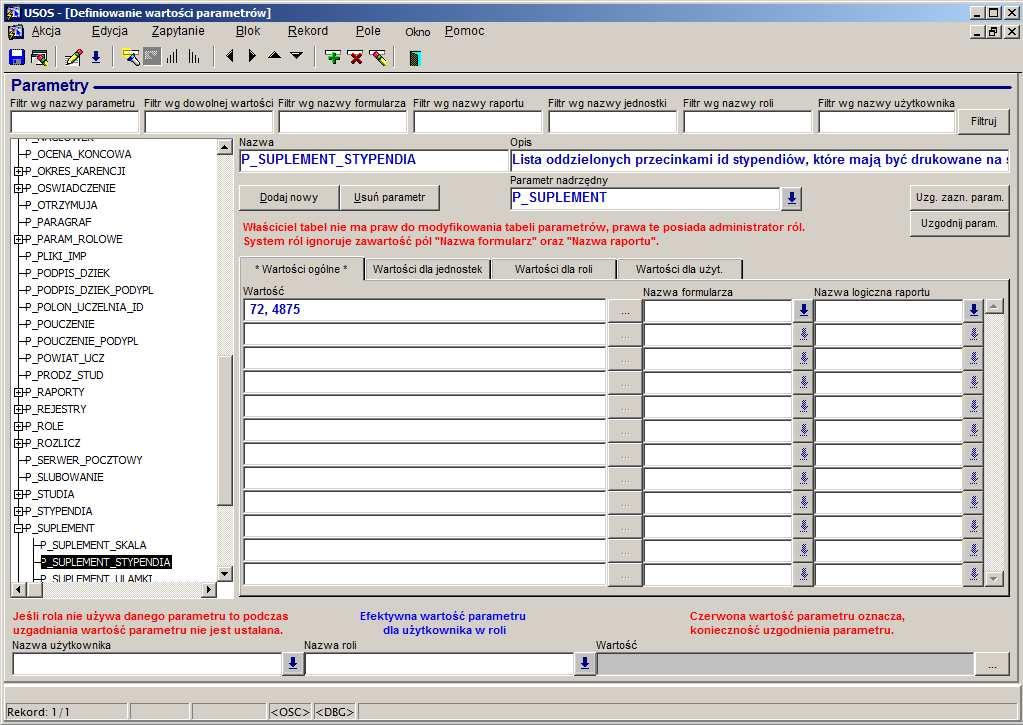Click the descending sort bars icon
This screenshot has height=725, width=1023.
click(x=194, y=57)
